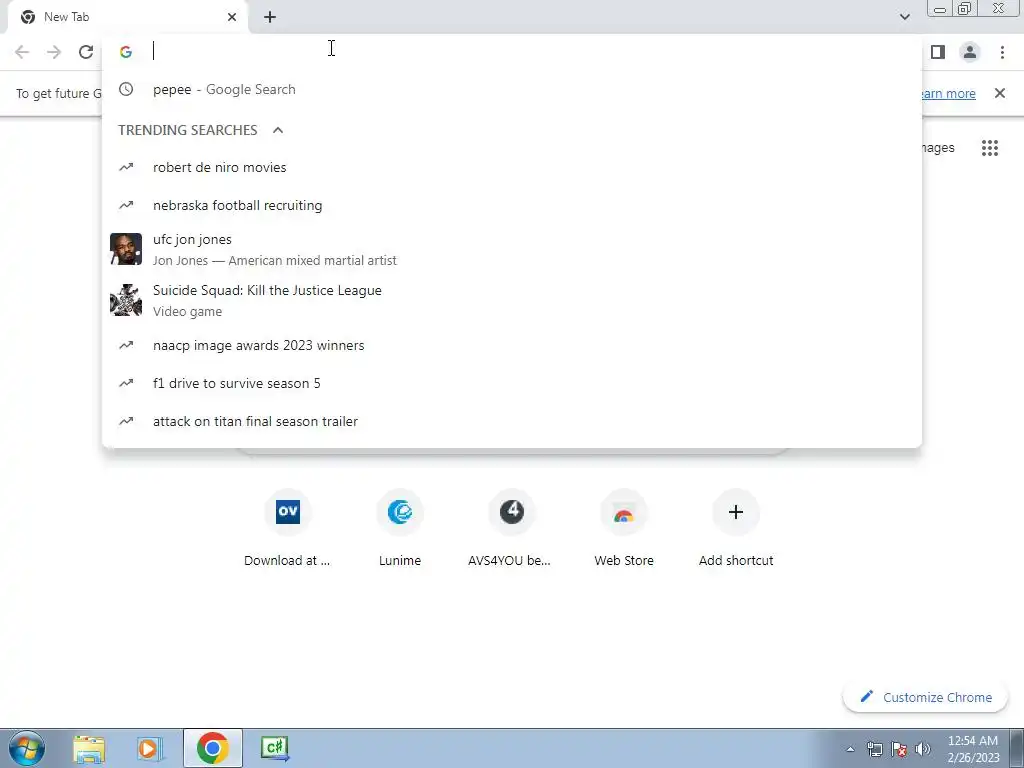Open the Download at shortcut tile
This screenshot has width=1024, height=768.
click(287, 529)
